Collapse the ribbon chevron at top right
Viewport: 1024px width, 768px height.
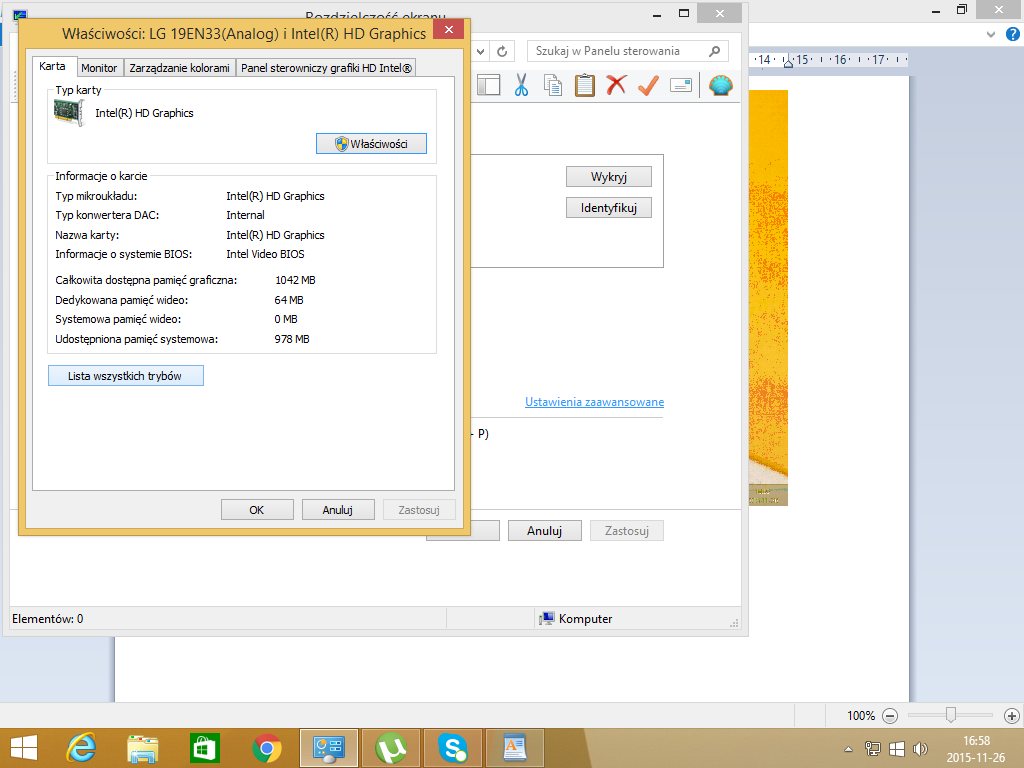click(x=991, y=35)
